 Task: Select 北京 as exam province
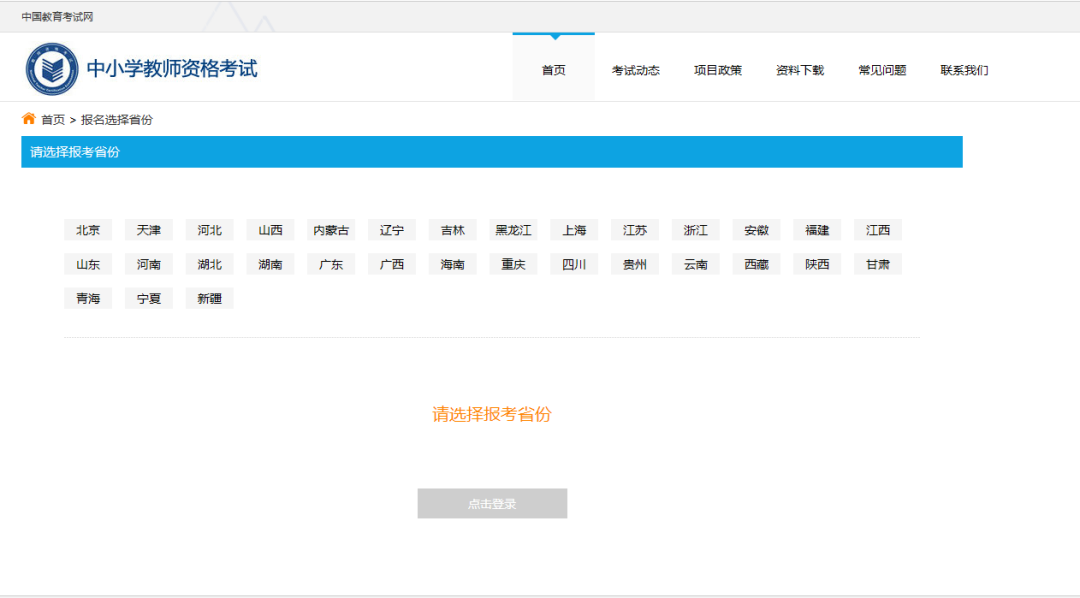point(87,229)
